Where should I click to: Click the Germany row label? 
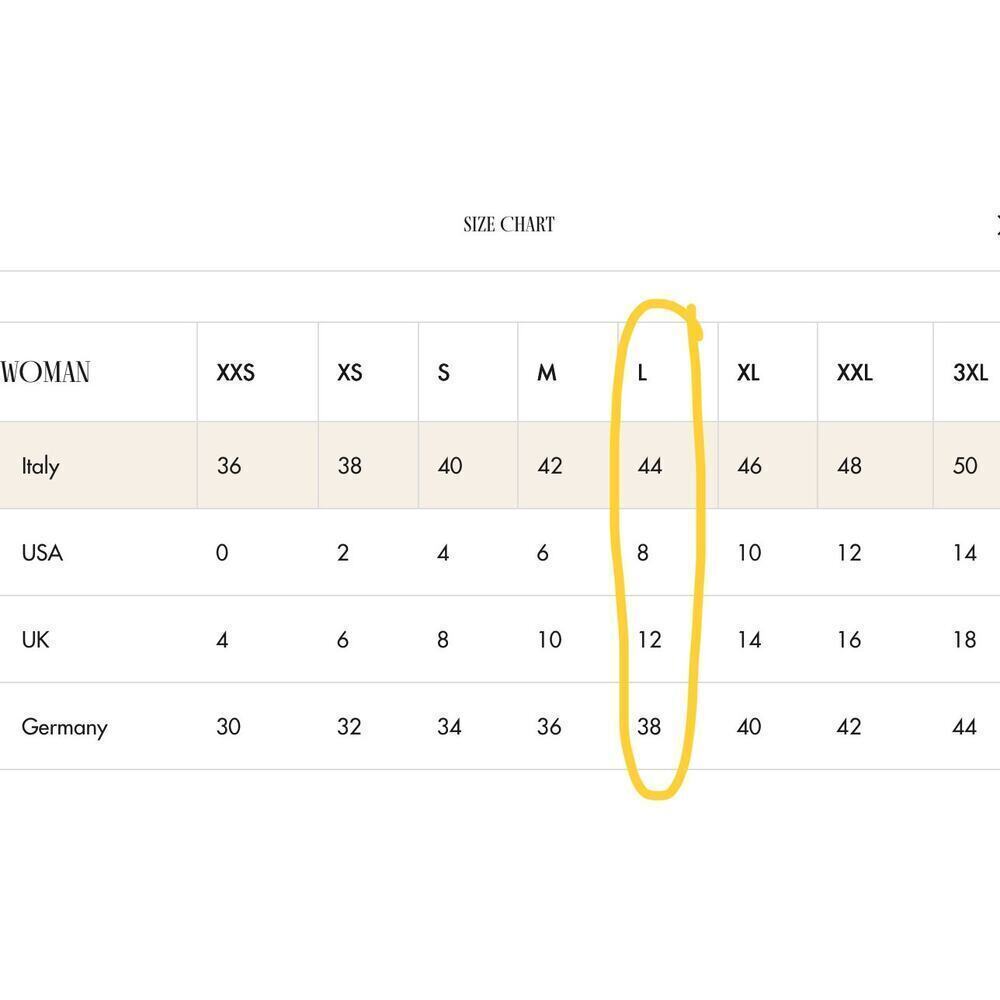(64, 727)
